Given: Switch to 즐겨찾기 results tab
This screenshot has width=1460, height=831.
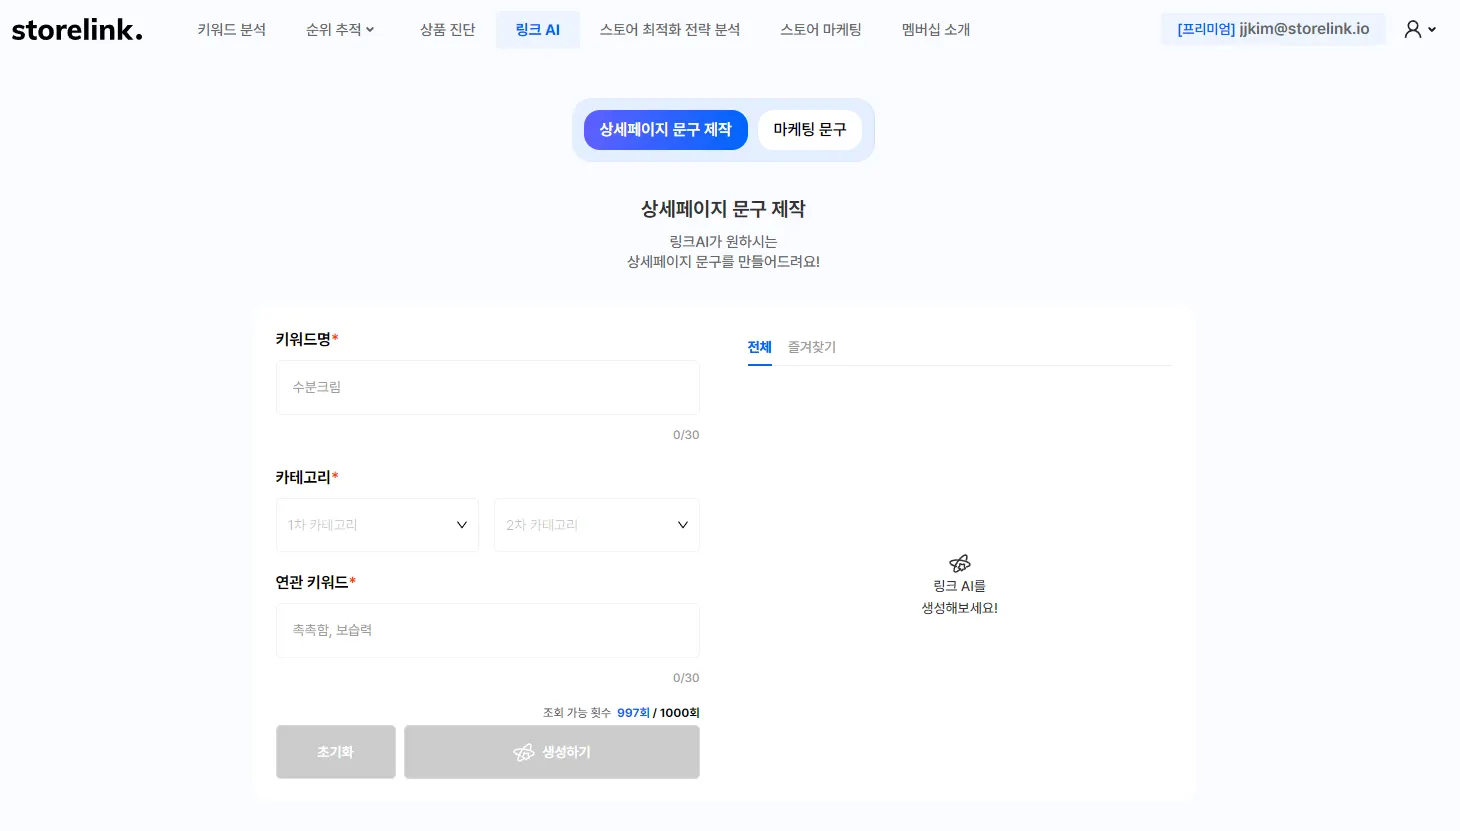Looking at the screenshot, I should [x=812, y=347].
